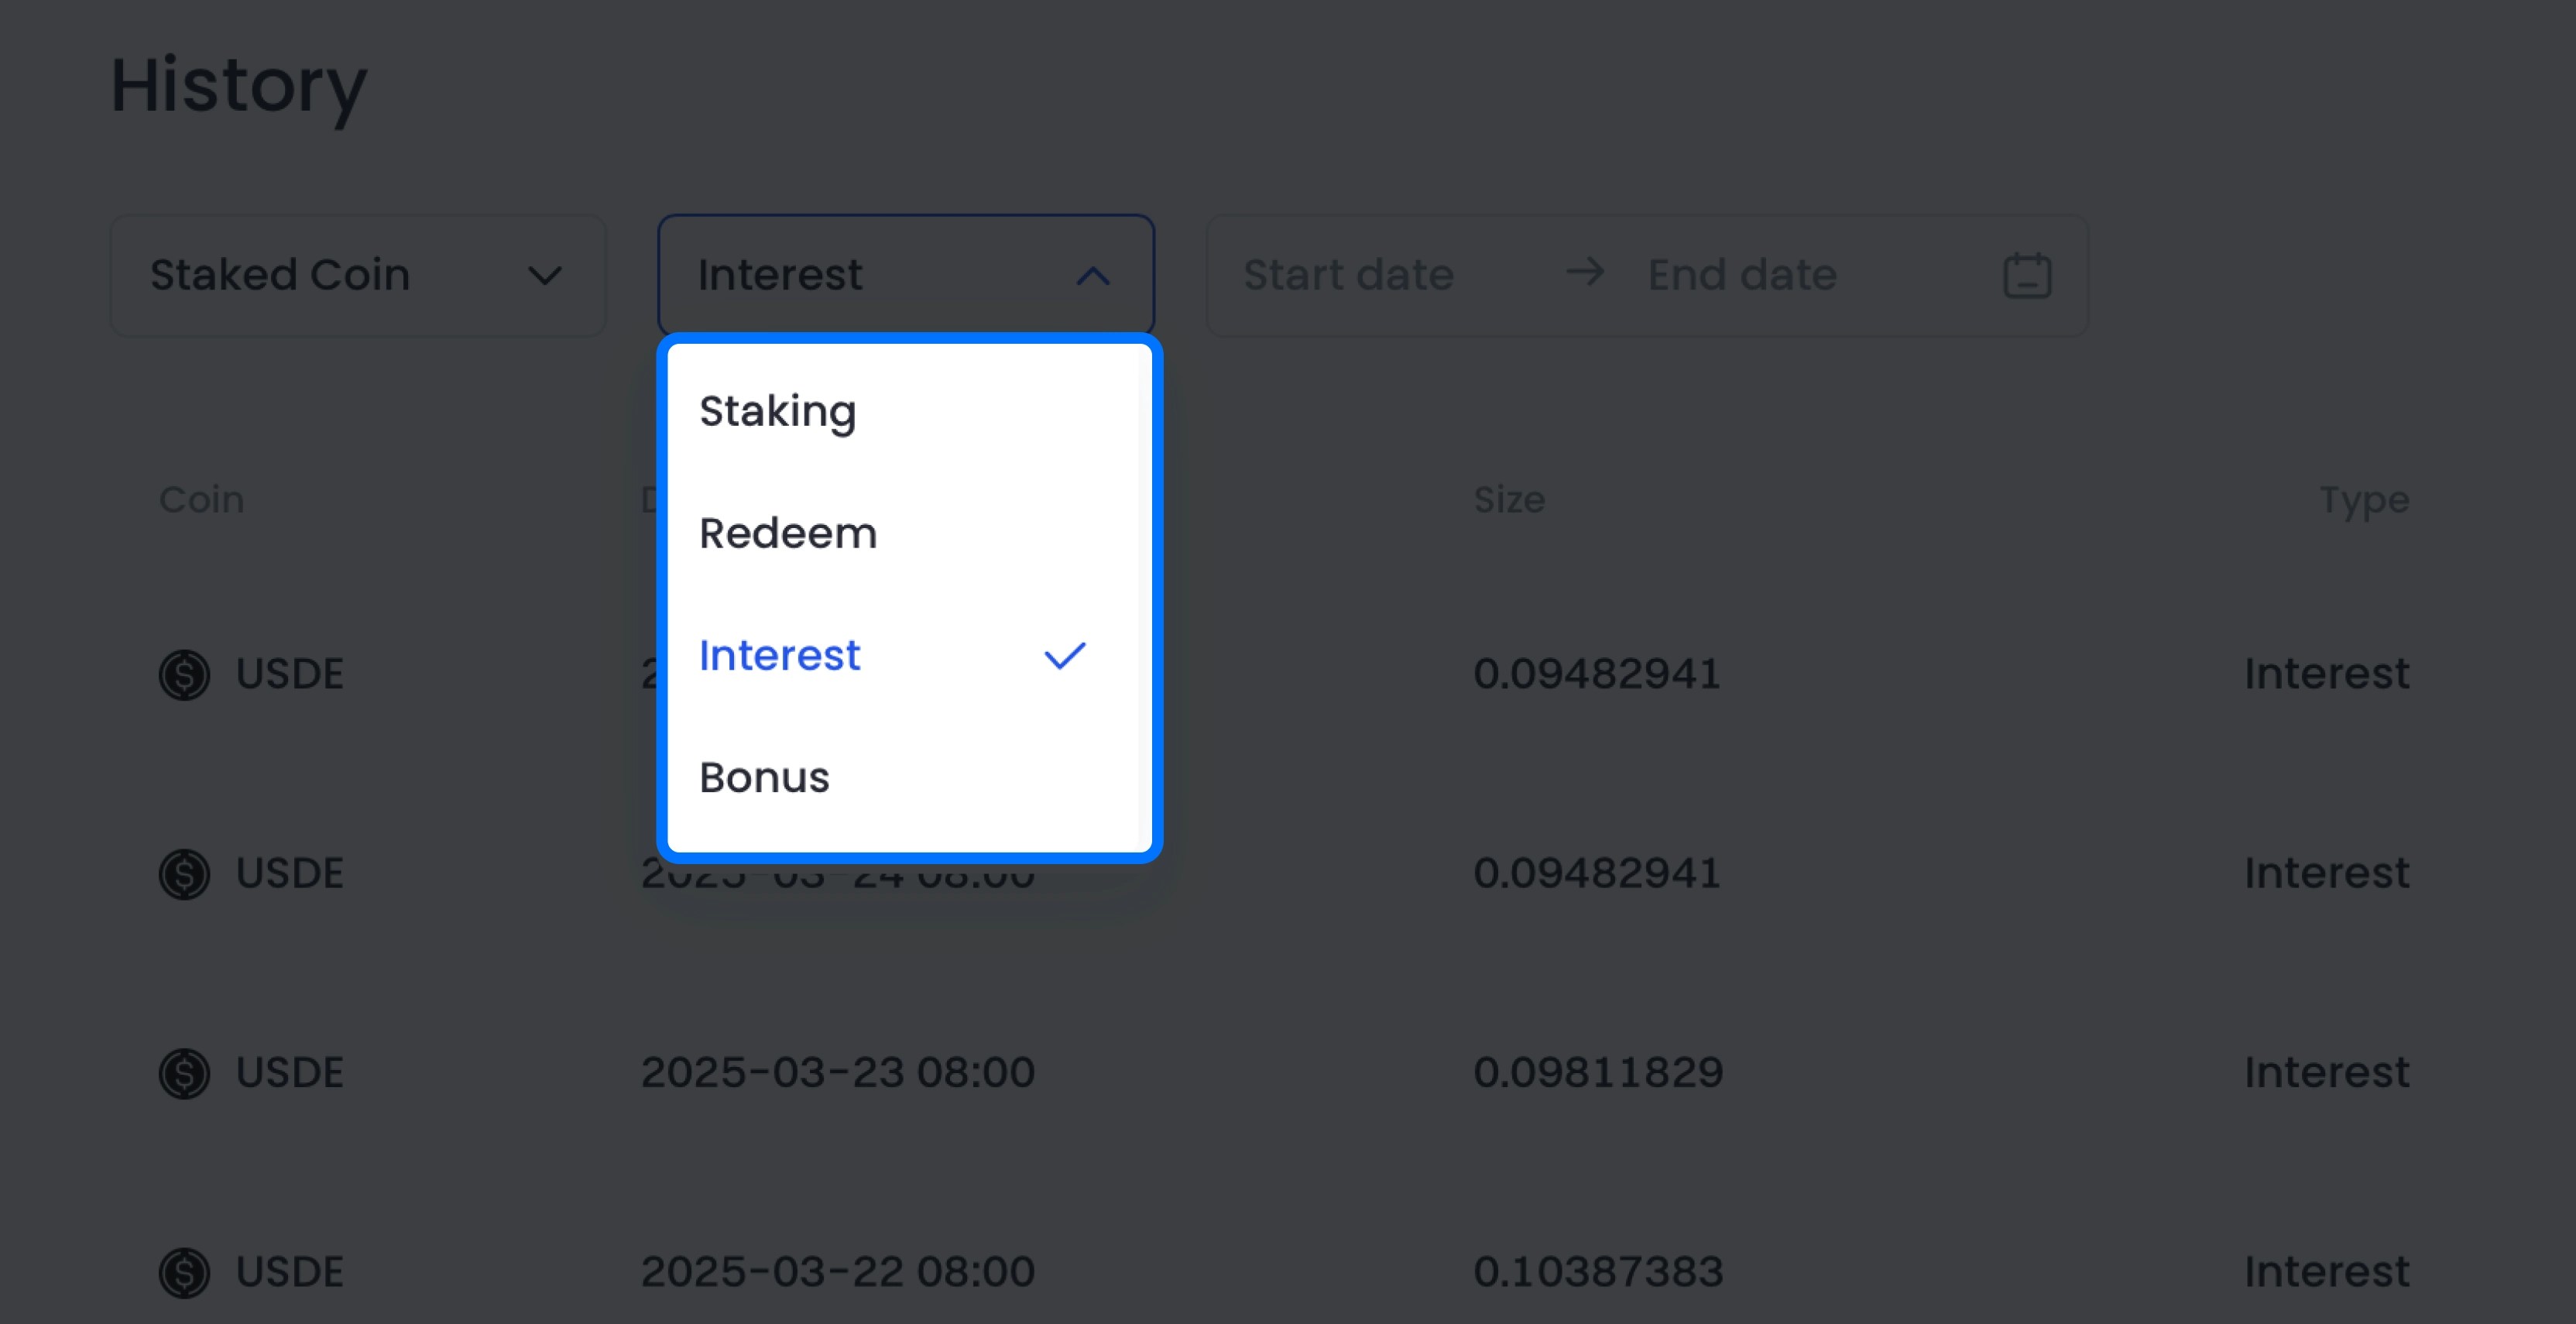Select Redeem in the type list
Viewport: 2576px width, 1324px height.
point(788,533)
